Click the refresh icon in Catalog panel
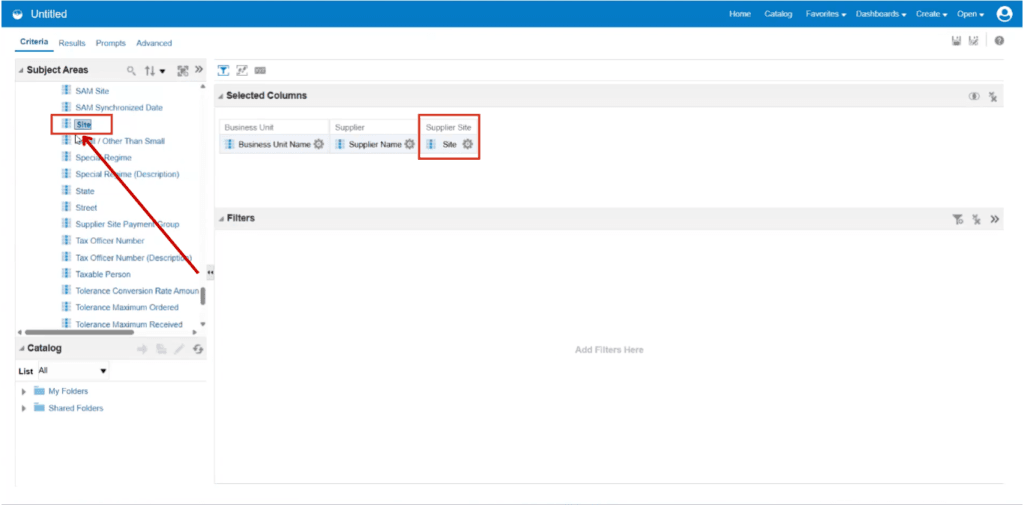1024x505 pixels. 198,349
